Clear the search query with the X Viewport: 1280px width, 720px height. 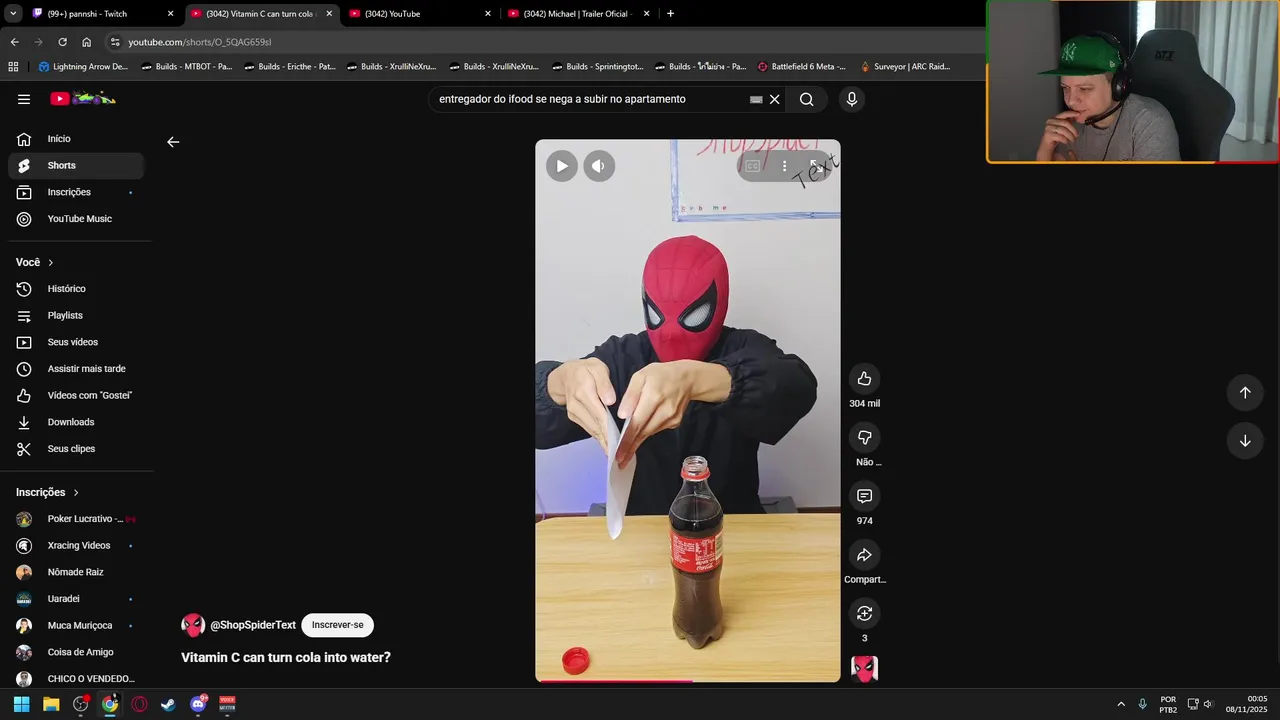point(774,99)
